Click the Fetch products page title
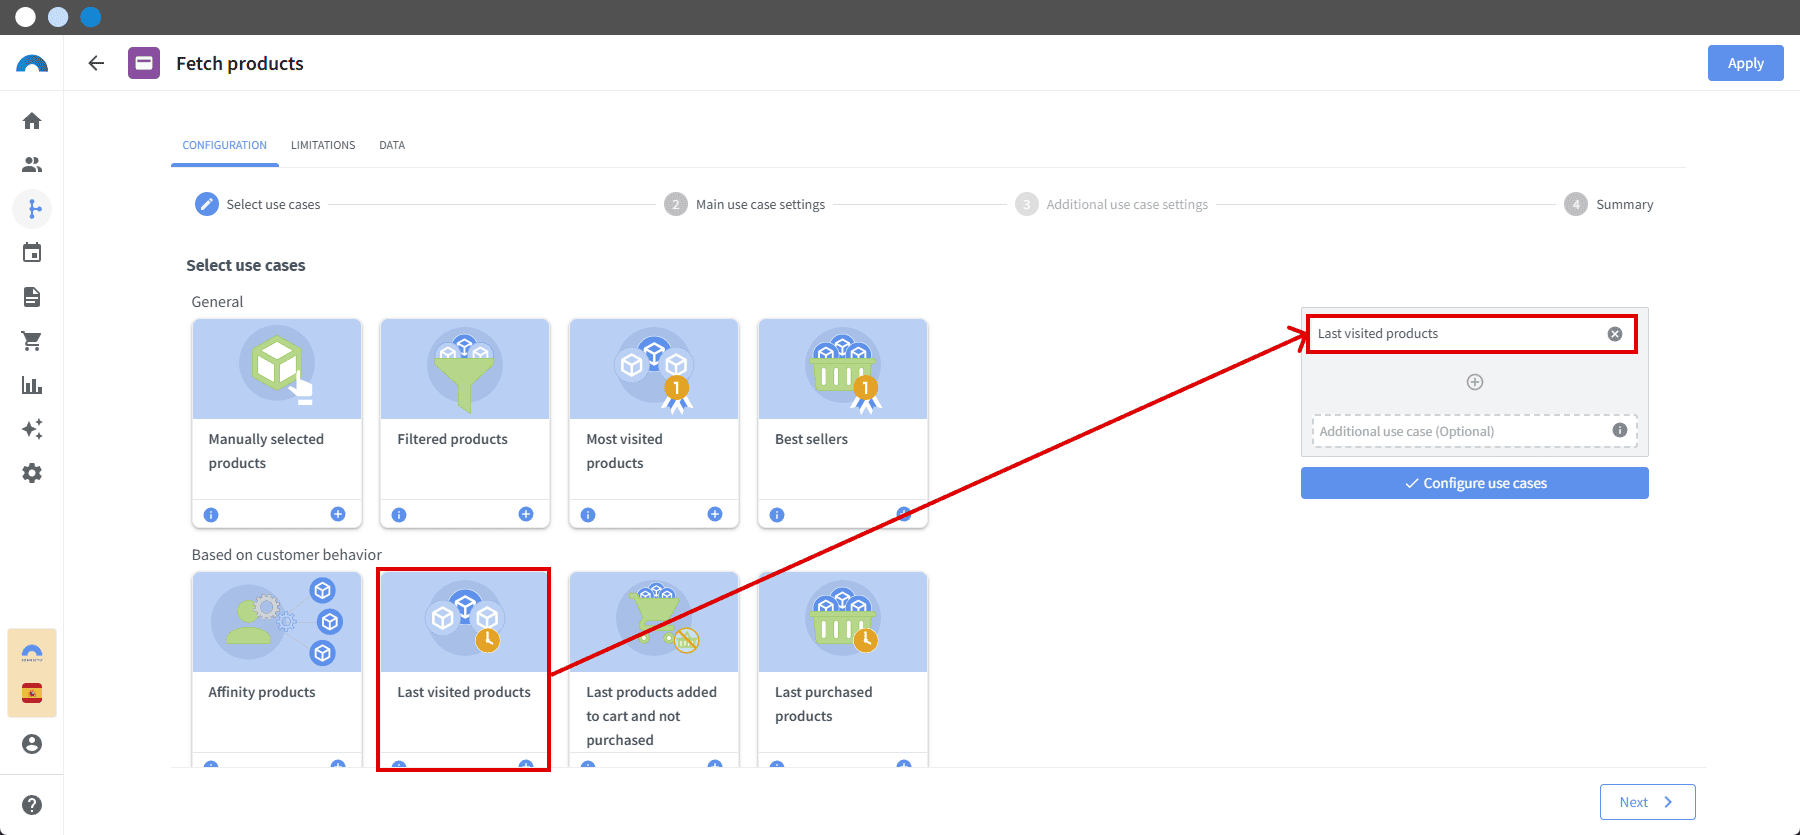Viewport: 1800px width, 835px height. point(240,63)
